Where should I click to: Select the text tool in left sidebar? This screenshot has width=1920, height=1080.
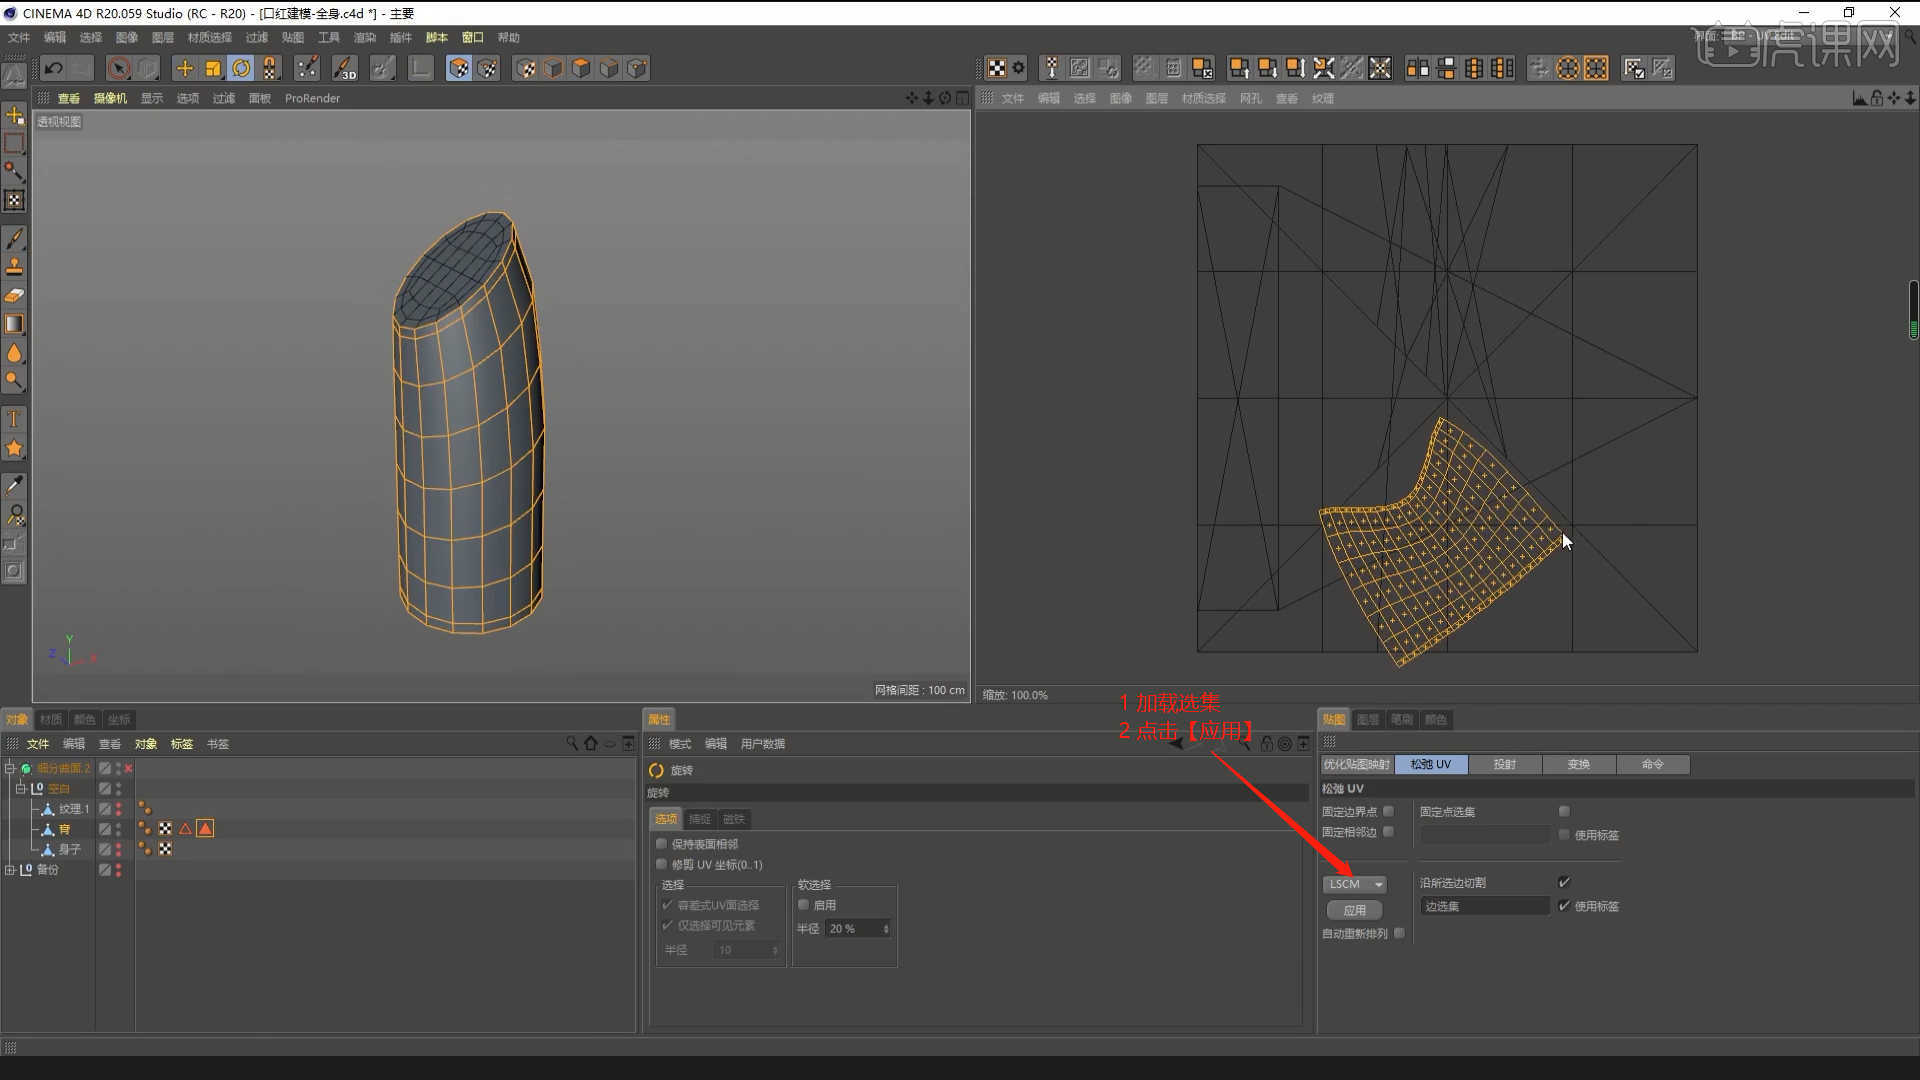14,418
